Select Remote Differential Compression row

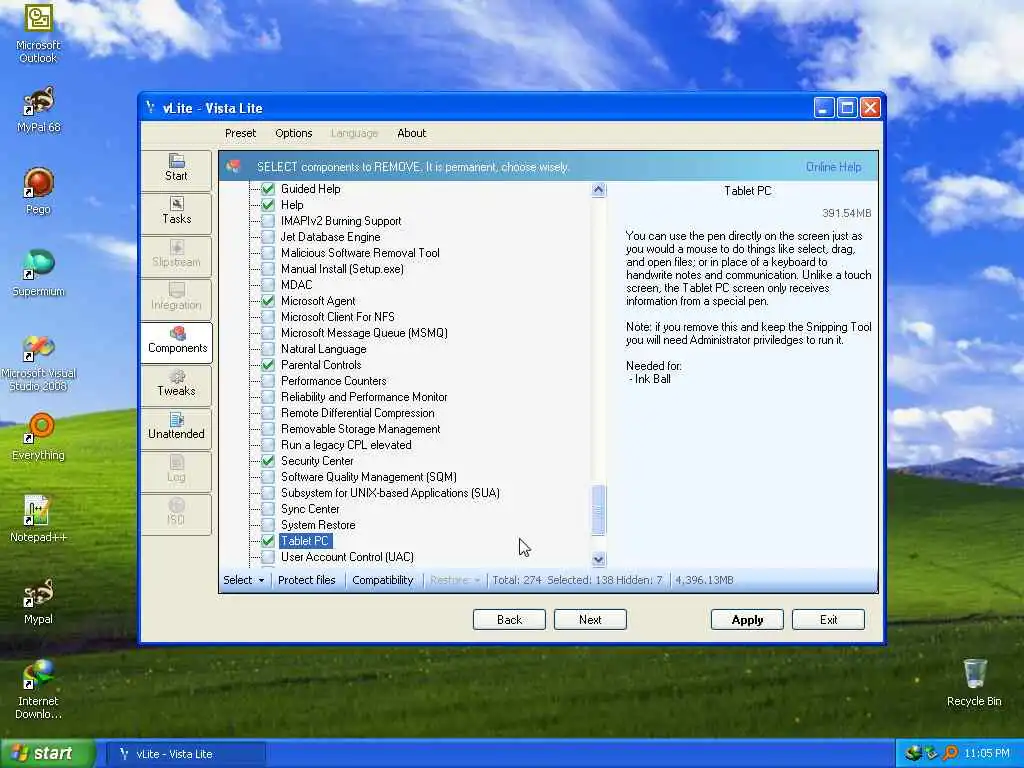(x=357, y=413)
